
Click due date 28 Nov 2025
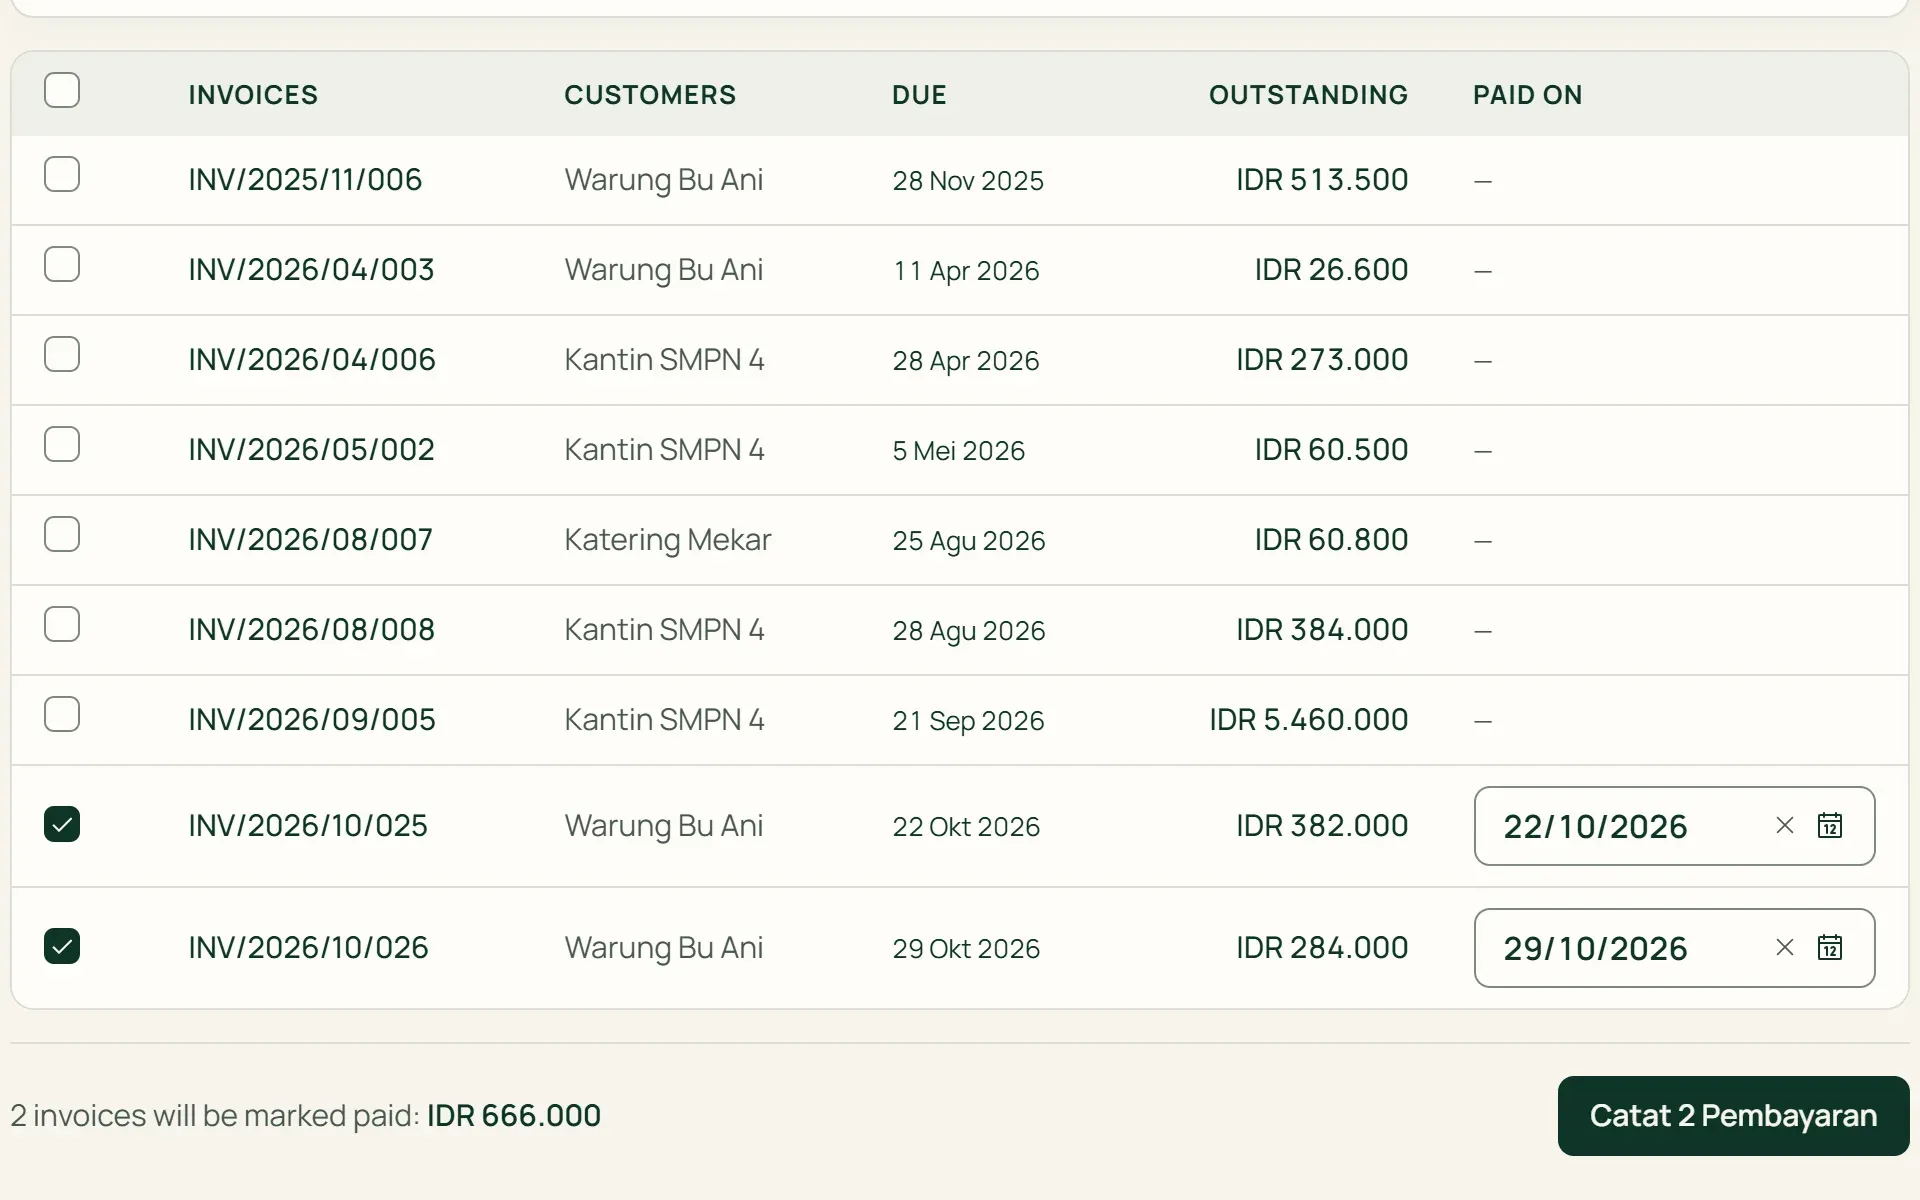968,181
